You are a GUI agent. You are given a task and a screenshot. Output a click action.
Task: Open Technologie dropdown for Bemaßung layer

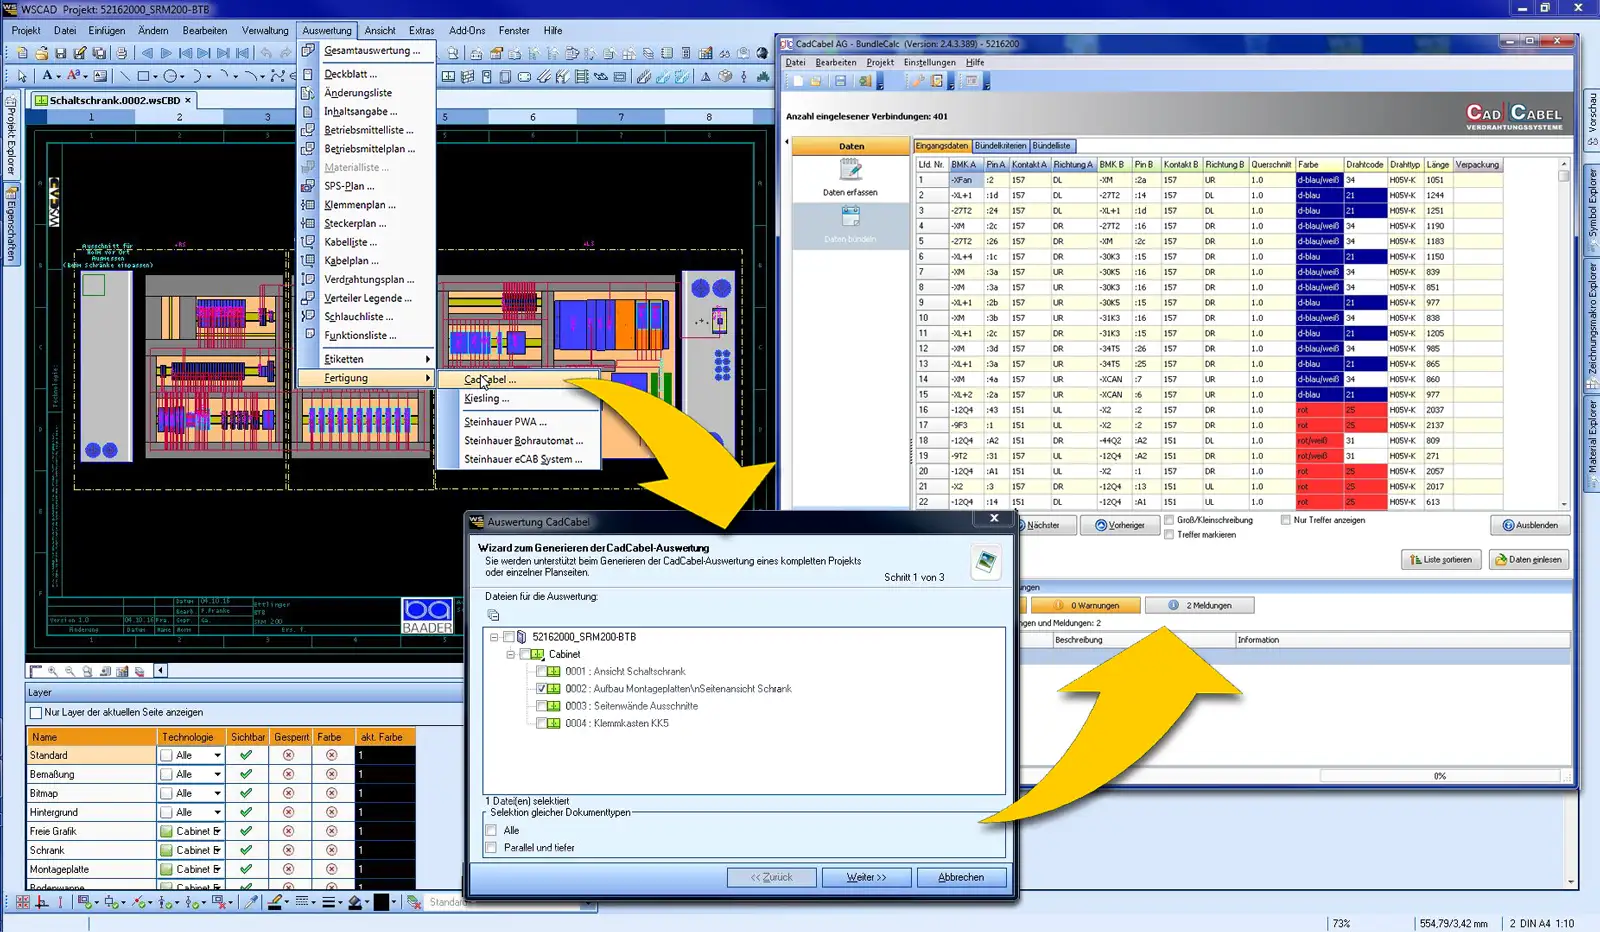(217, 775)
